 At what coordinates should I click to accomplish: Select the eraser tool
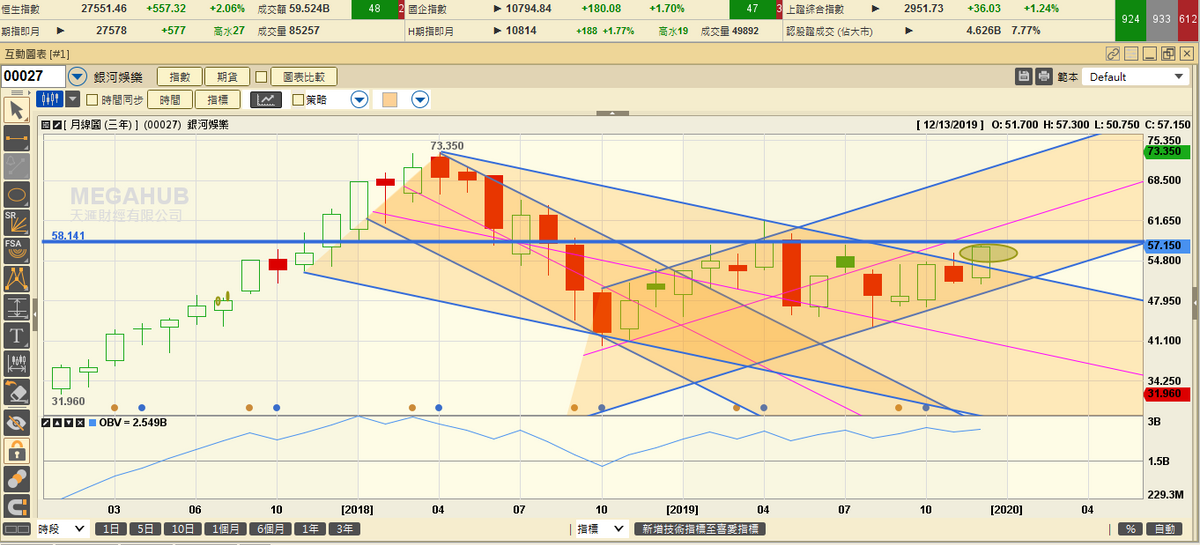(x=17, y=391)
